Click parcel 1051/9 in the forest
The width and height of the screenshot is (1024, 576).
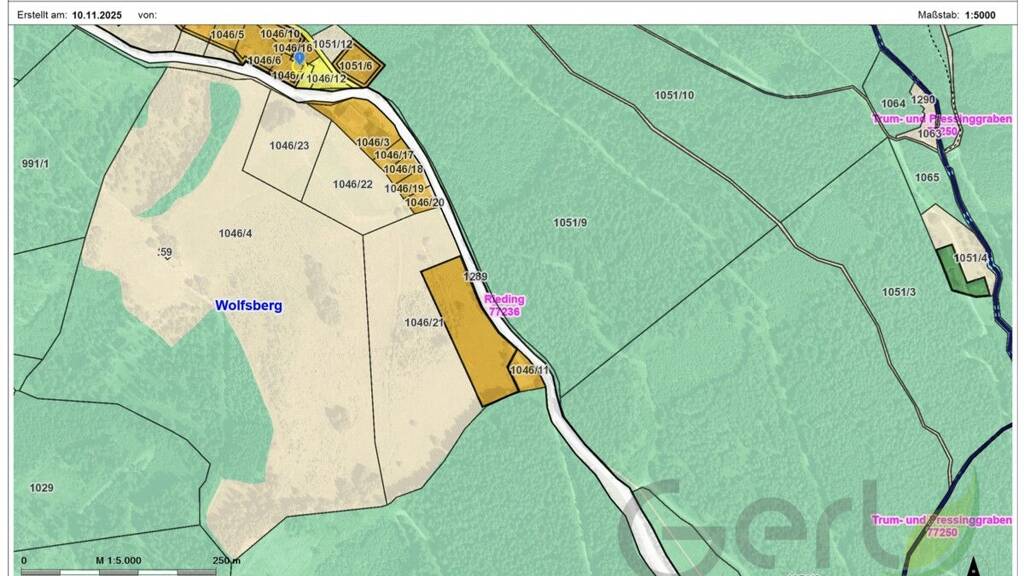point(570,222)
